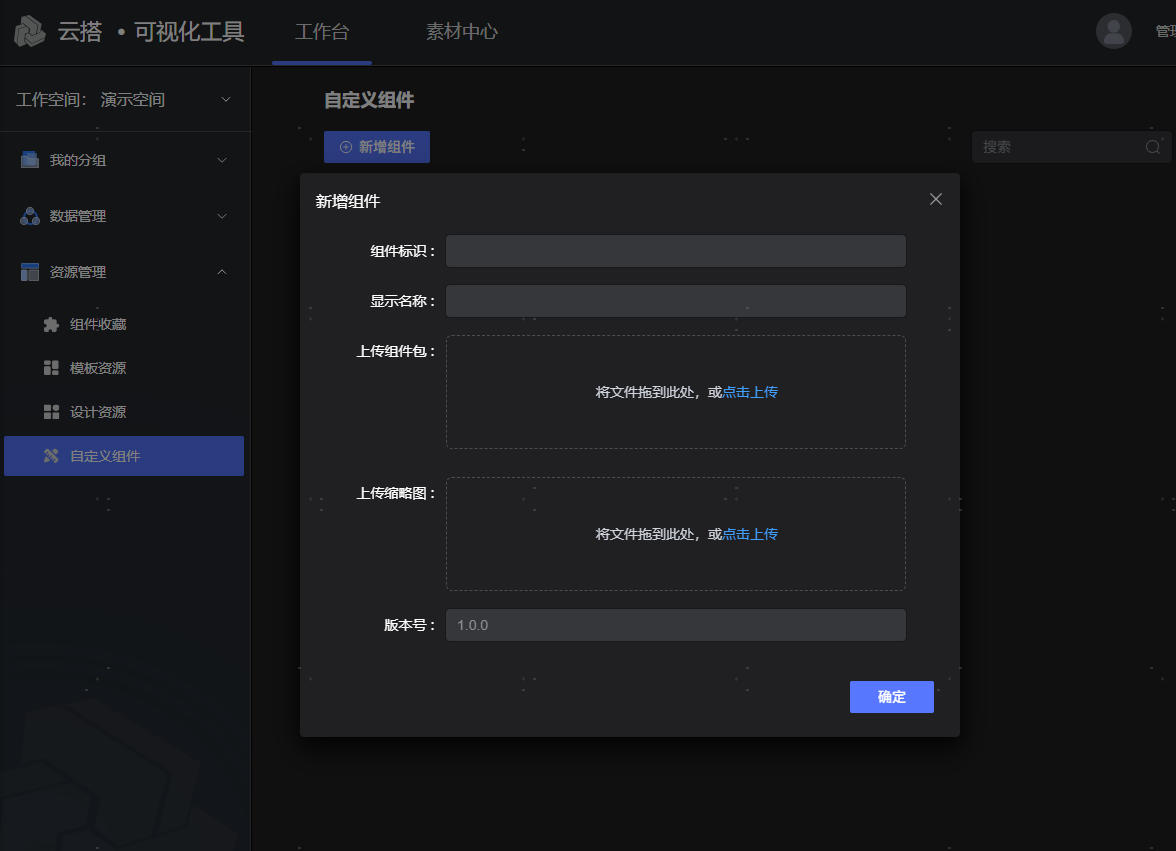This screenshot has height=851, width=1176.
Task: Click the 资源管理 layout icon
Action: pos(30,272)
